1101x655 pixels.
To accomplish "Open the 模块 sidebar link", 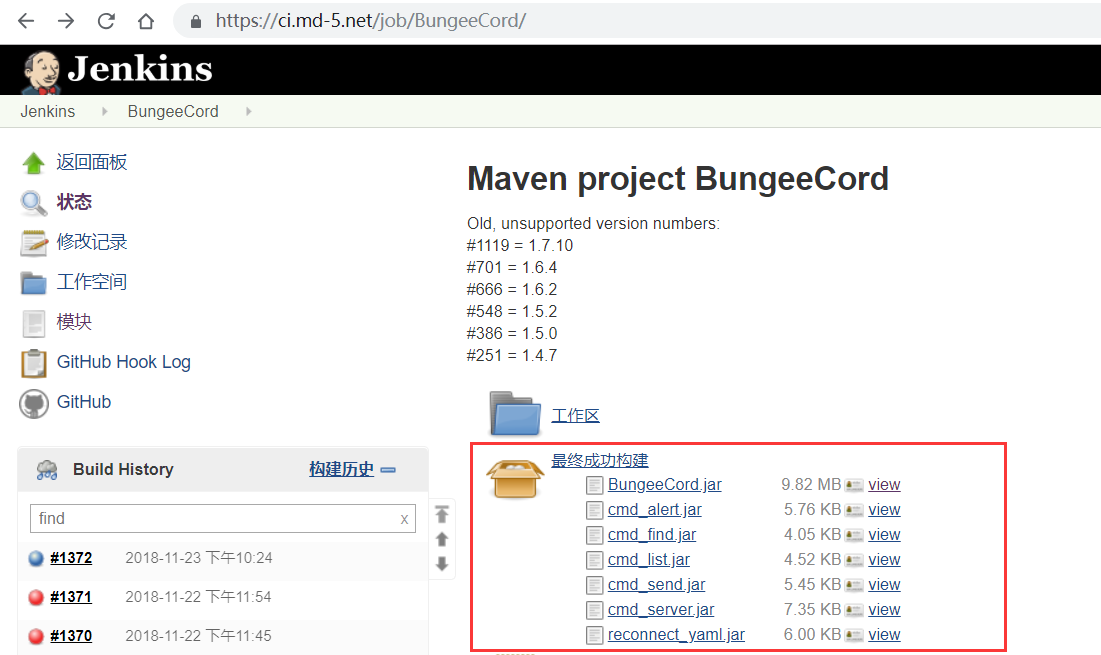I will (74, 322).
